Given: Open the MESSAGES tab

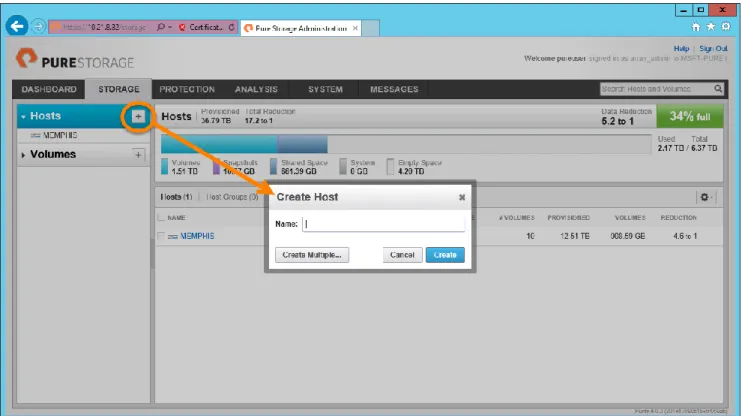Looking at the screenshot, I should [394, 89].
